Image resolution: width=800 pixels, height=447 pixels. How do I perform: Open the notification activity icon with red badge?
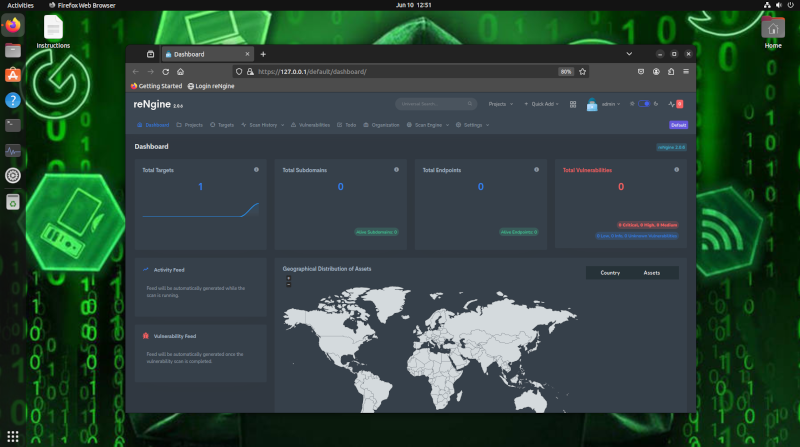coord(676,104)
